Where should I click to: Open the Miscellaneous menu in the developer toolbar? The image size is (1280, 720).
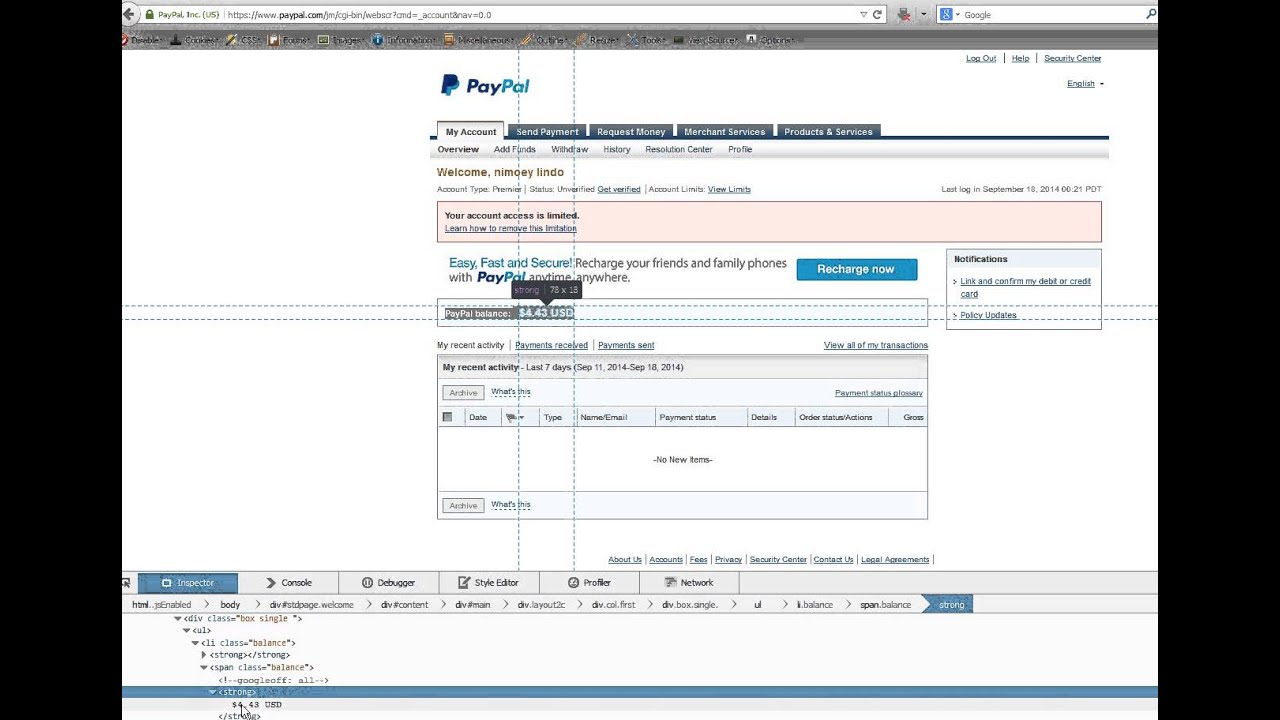point(479,40)
